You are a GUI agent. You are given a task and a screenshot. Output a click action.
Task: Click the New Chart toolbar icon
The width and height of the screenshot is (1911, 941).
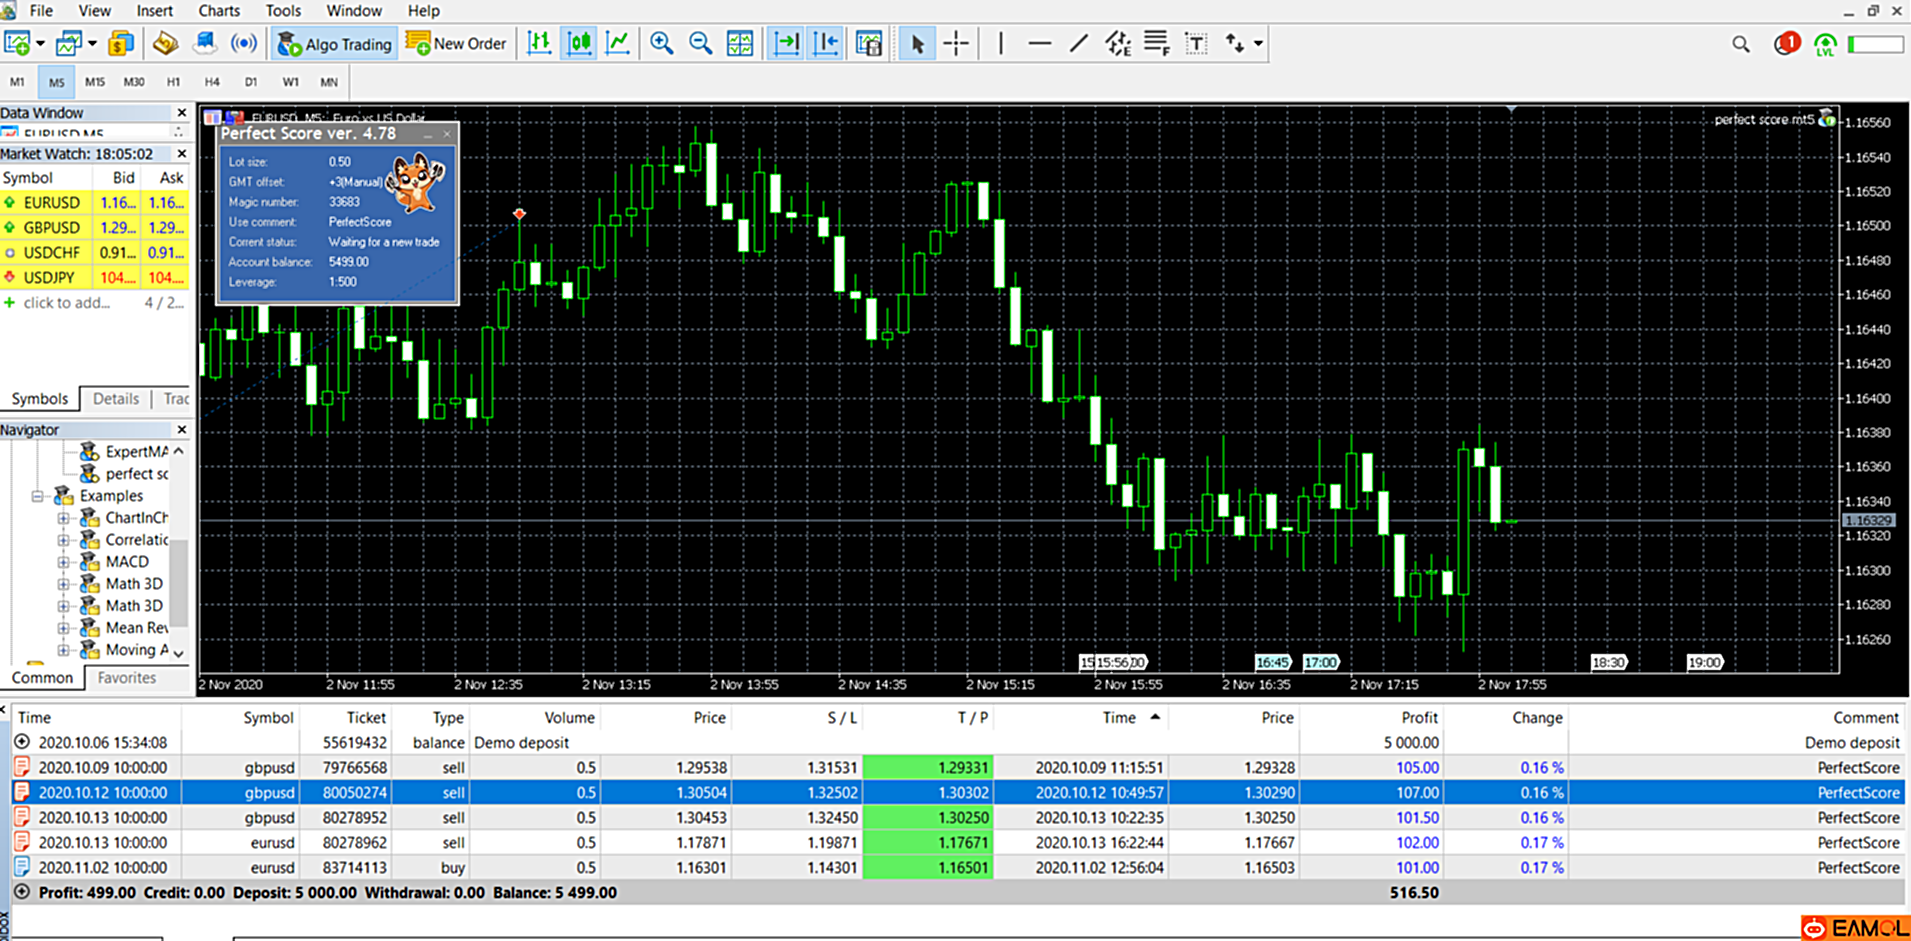[x=17, y=43]
